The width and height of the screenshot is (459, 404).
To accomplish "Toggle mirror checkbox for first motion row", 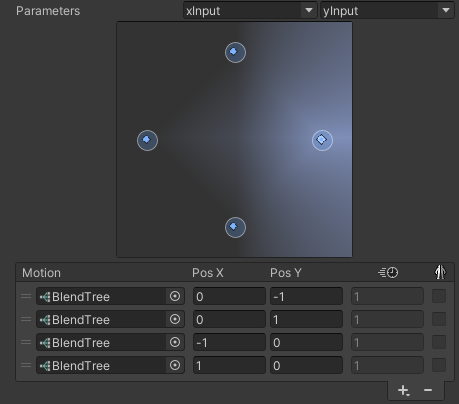I will pyautogui.click(x=439, y=296).
